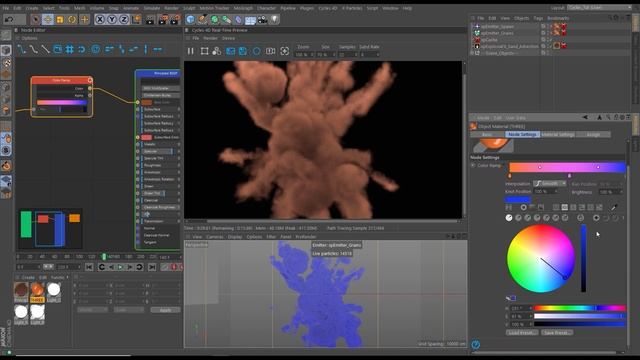The image size is (640, 360).
Task: Select xpEmitter_Spawn in Object Manager
Action: (497, 27)
